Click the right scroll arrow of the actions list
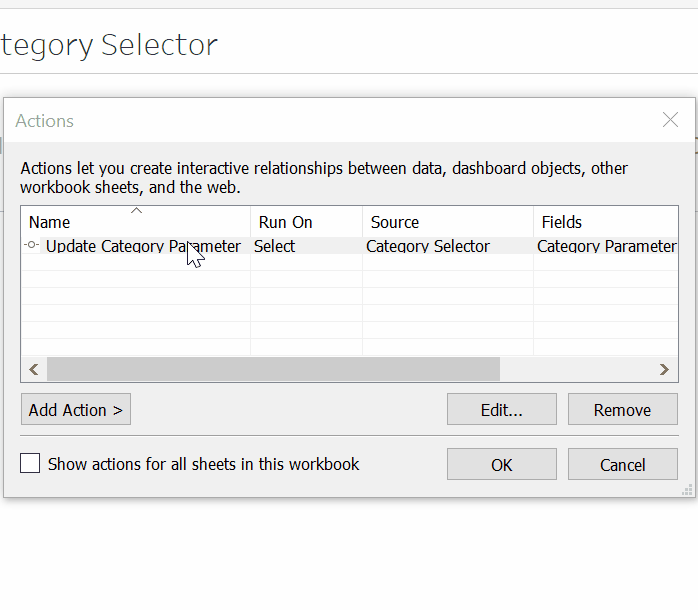698x610 pixels. point(664,370)
